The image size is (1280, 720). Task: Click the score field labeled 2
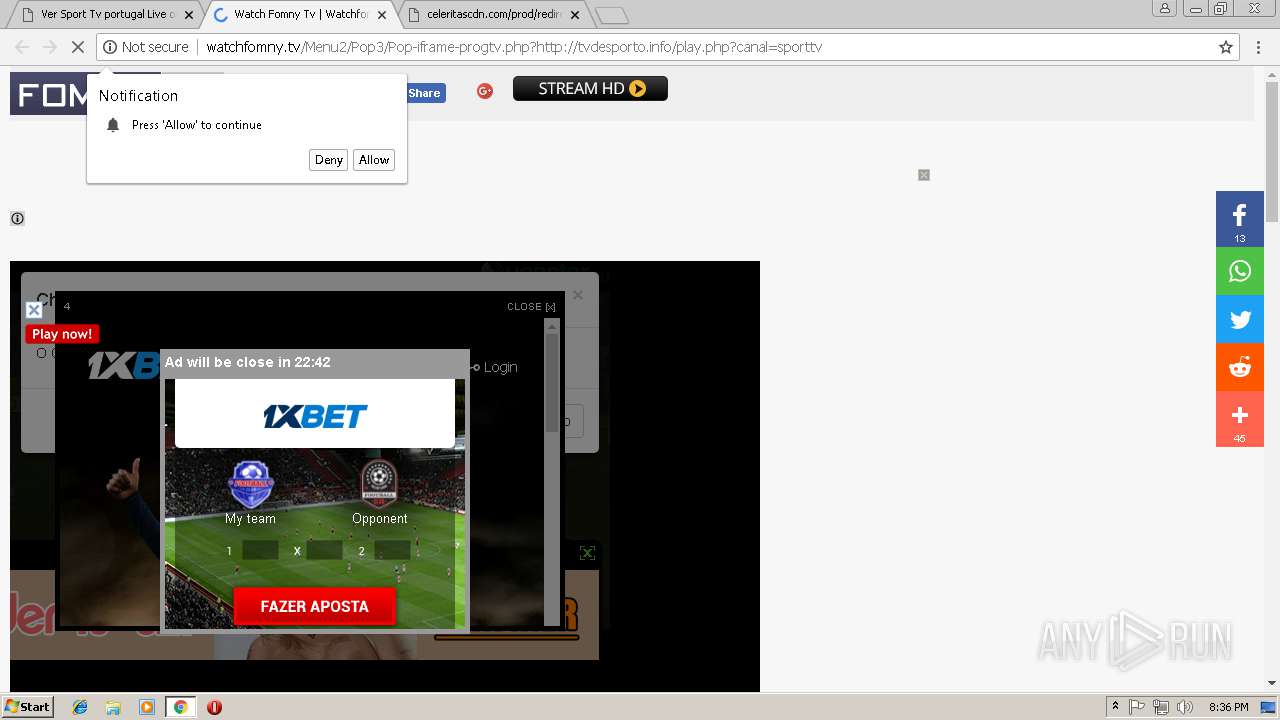tap(392, 550)
